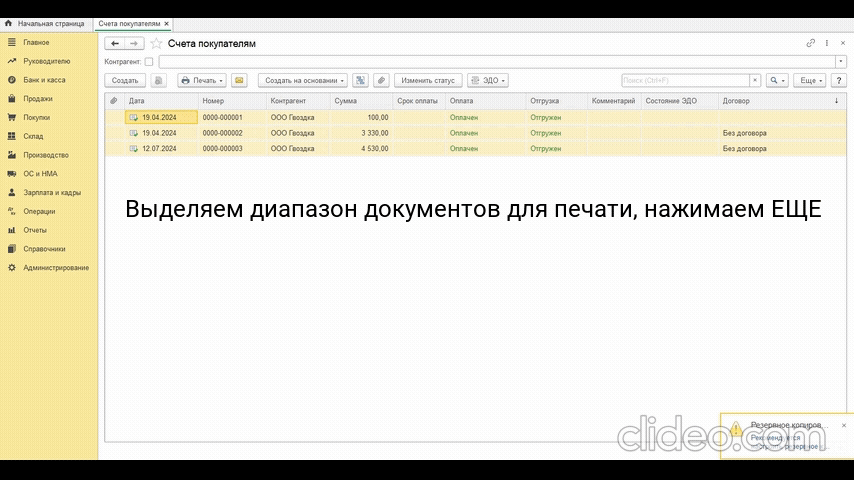The width and height of the screenshot is (854, 480).
Task: Close the Резервное копирование notification
Action: tap(844, 425)
